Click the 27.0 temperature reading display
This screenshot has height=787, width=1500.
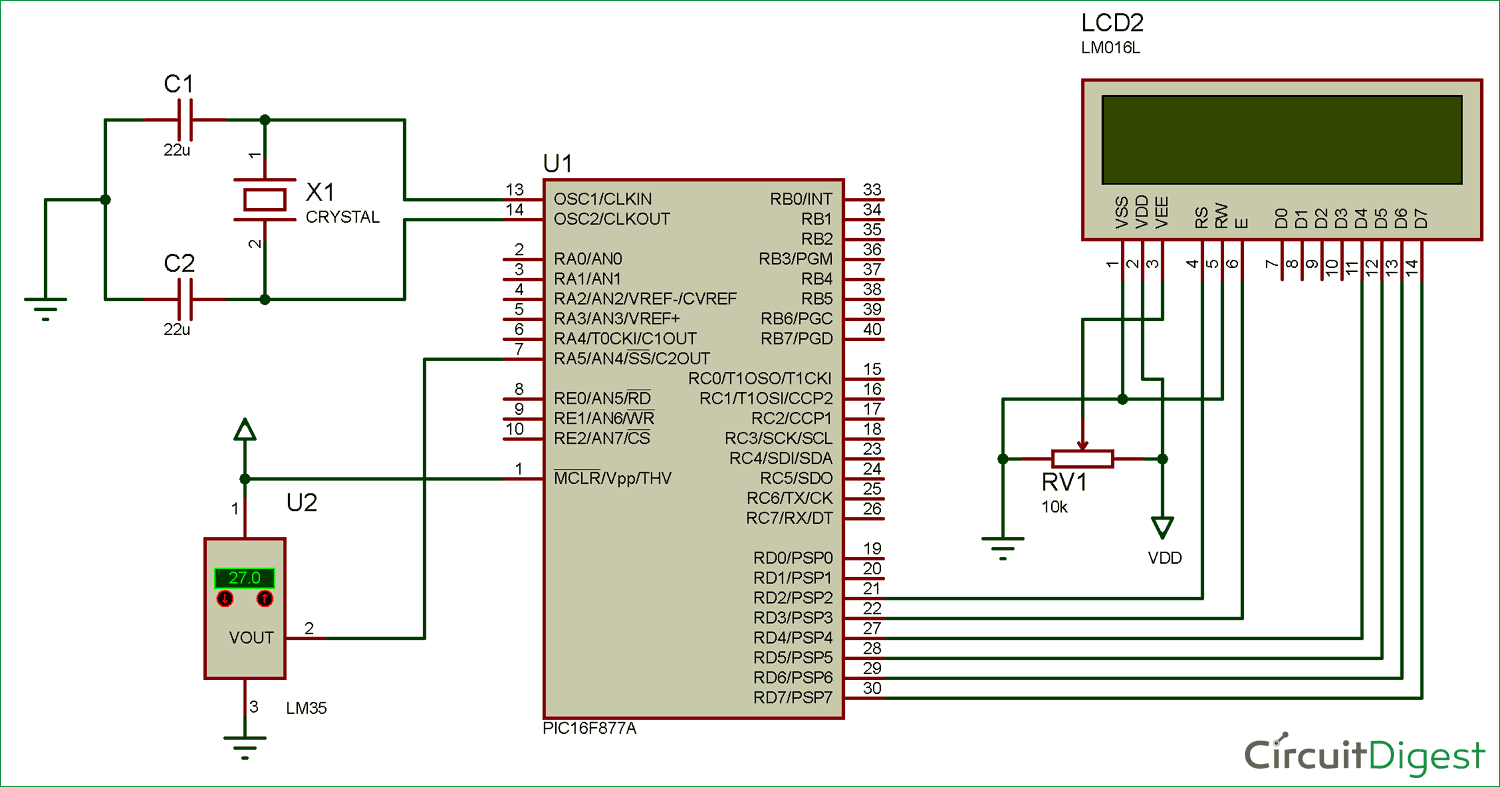point(245,578)
